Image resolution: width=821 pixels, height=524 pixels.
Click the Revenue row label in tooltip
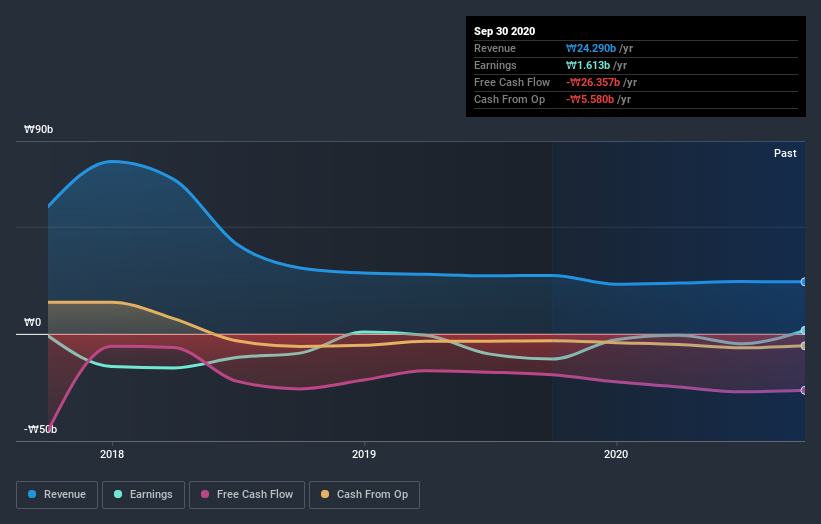495,48
